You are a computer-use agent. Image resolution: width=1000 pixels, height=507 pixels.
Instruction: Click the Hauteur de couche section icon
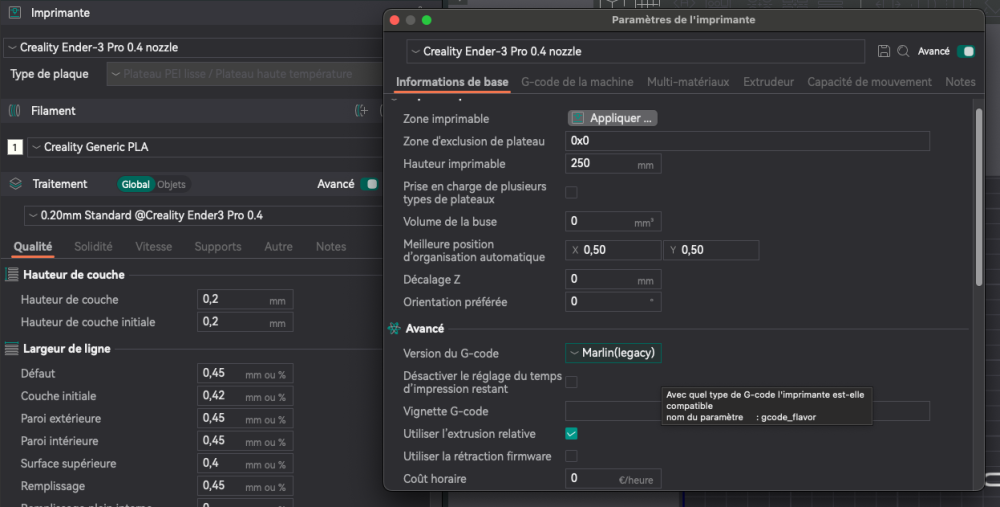coord(12,274)
